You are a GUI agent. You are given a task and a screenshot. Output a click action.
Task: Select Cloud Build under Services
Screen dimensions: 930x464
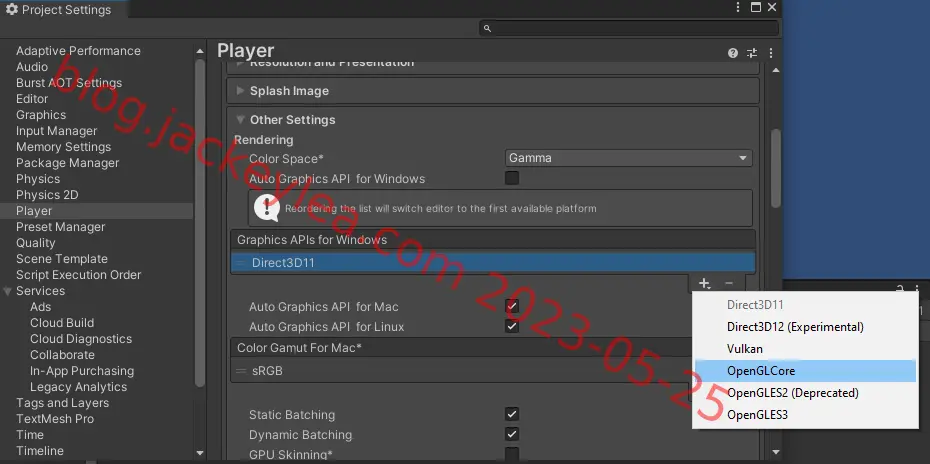point(62,323)
